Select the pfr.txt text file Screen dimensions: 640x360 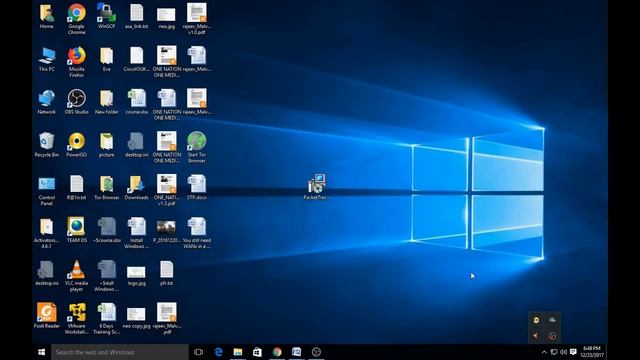166,272
